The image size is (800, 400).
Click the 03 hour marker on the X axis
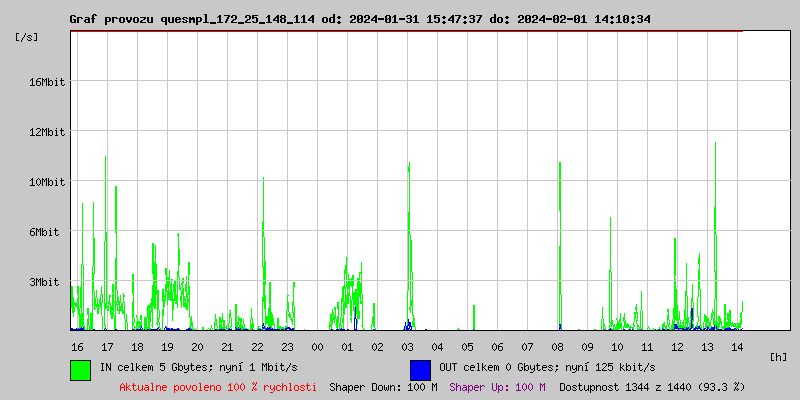(407, 347)
